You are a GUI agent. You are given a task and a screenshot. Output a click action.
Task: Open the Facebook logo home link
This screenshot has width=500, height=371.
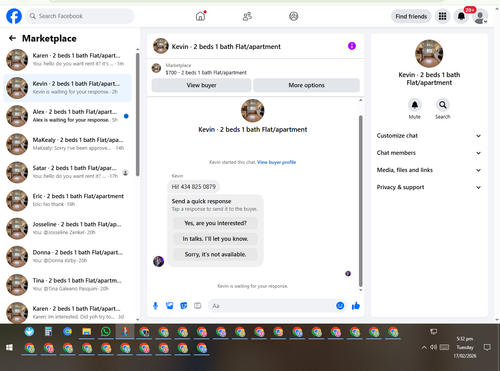[14, 16]
